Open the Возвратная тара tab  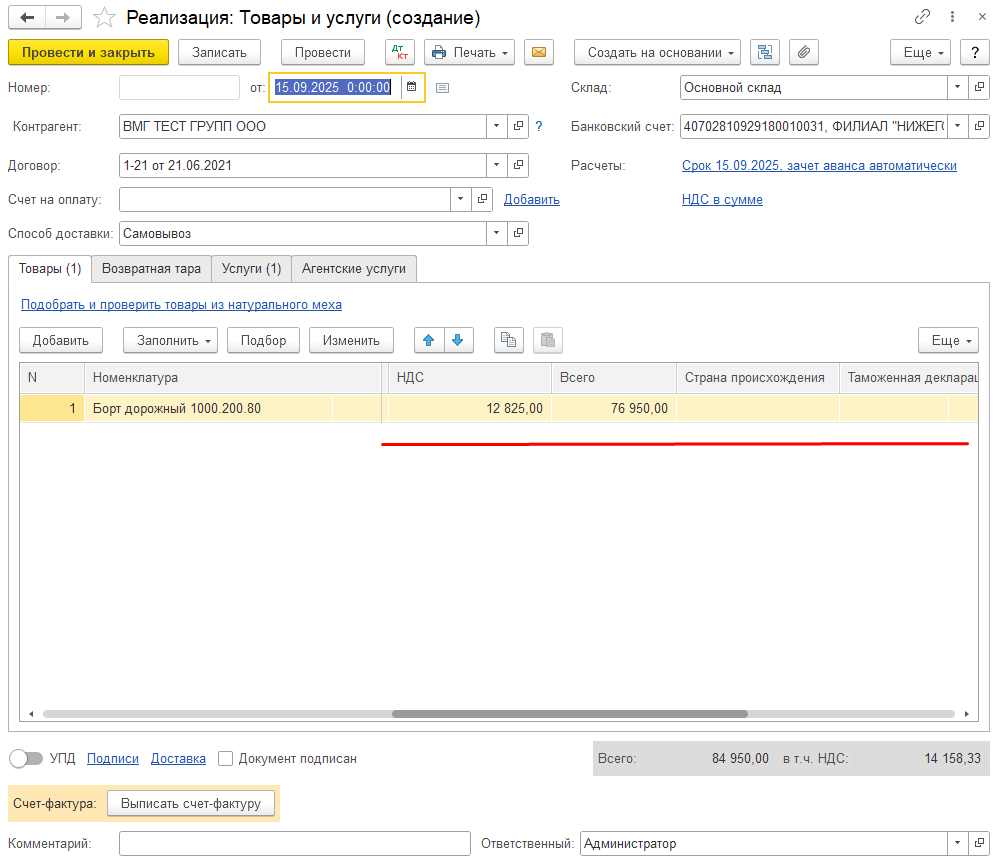click(x=151, y=269)
